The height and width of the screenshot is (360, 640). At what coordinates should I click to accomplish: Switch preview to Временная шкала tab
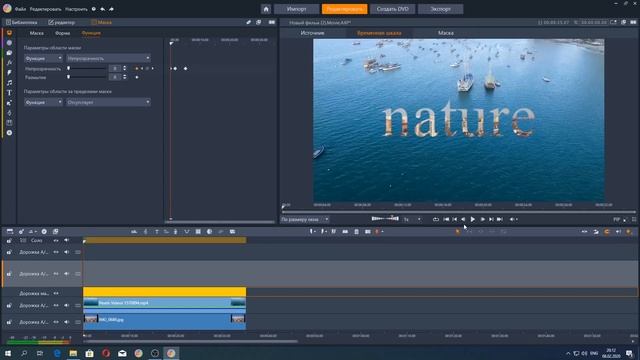click(x=379, y=33)
